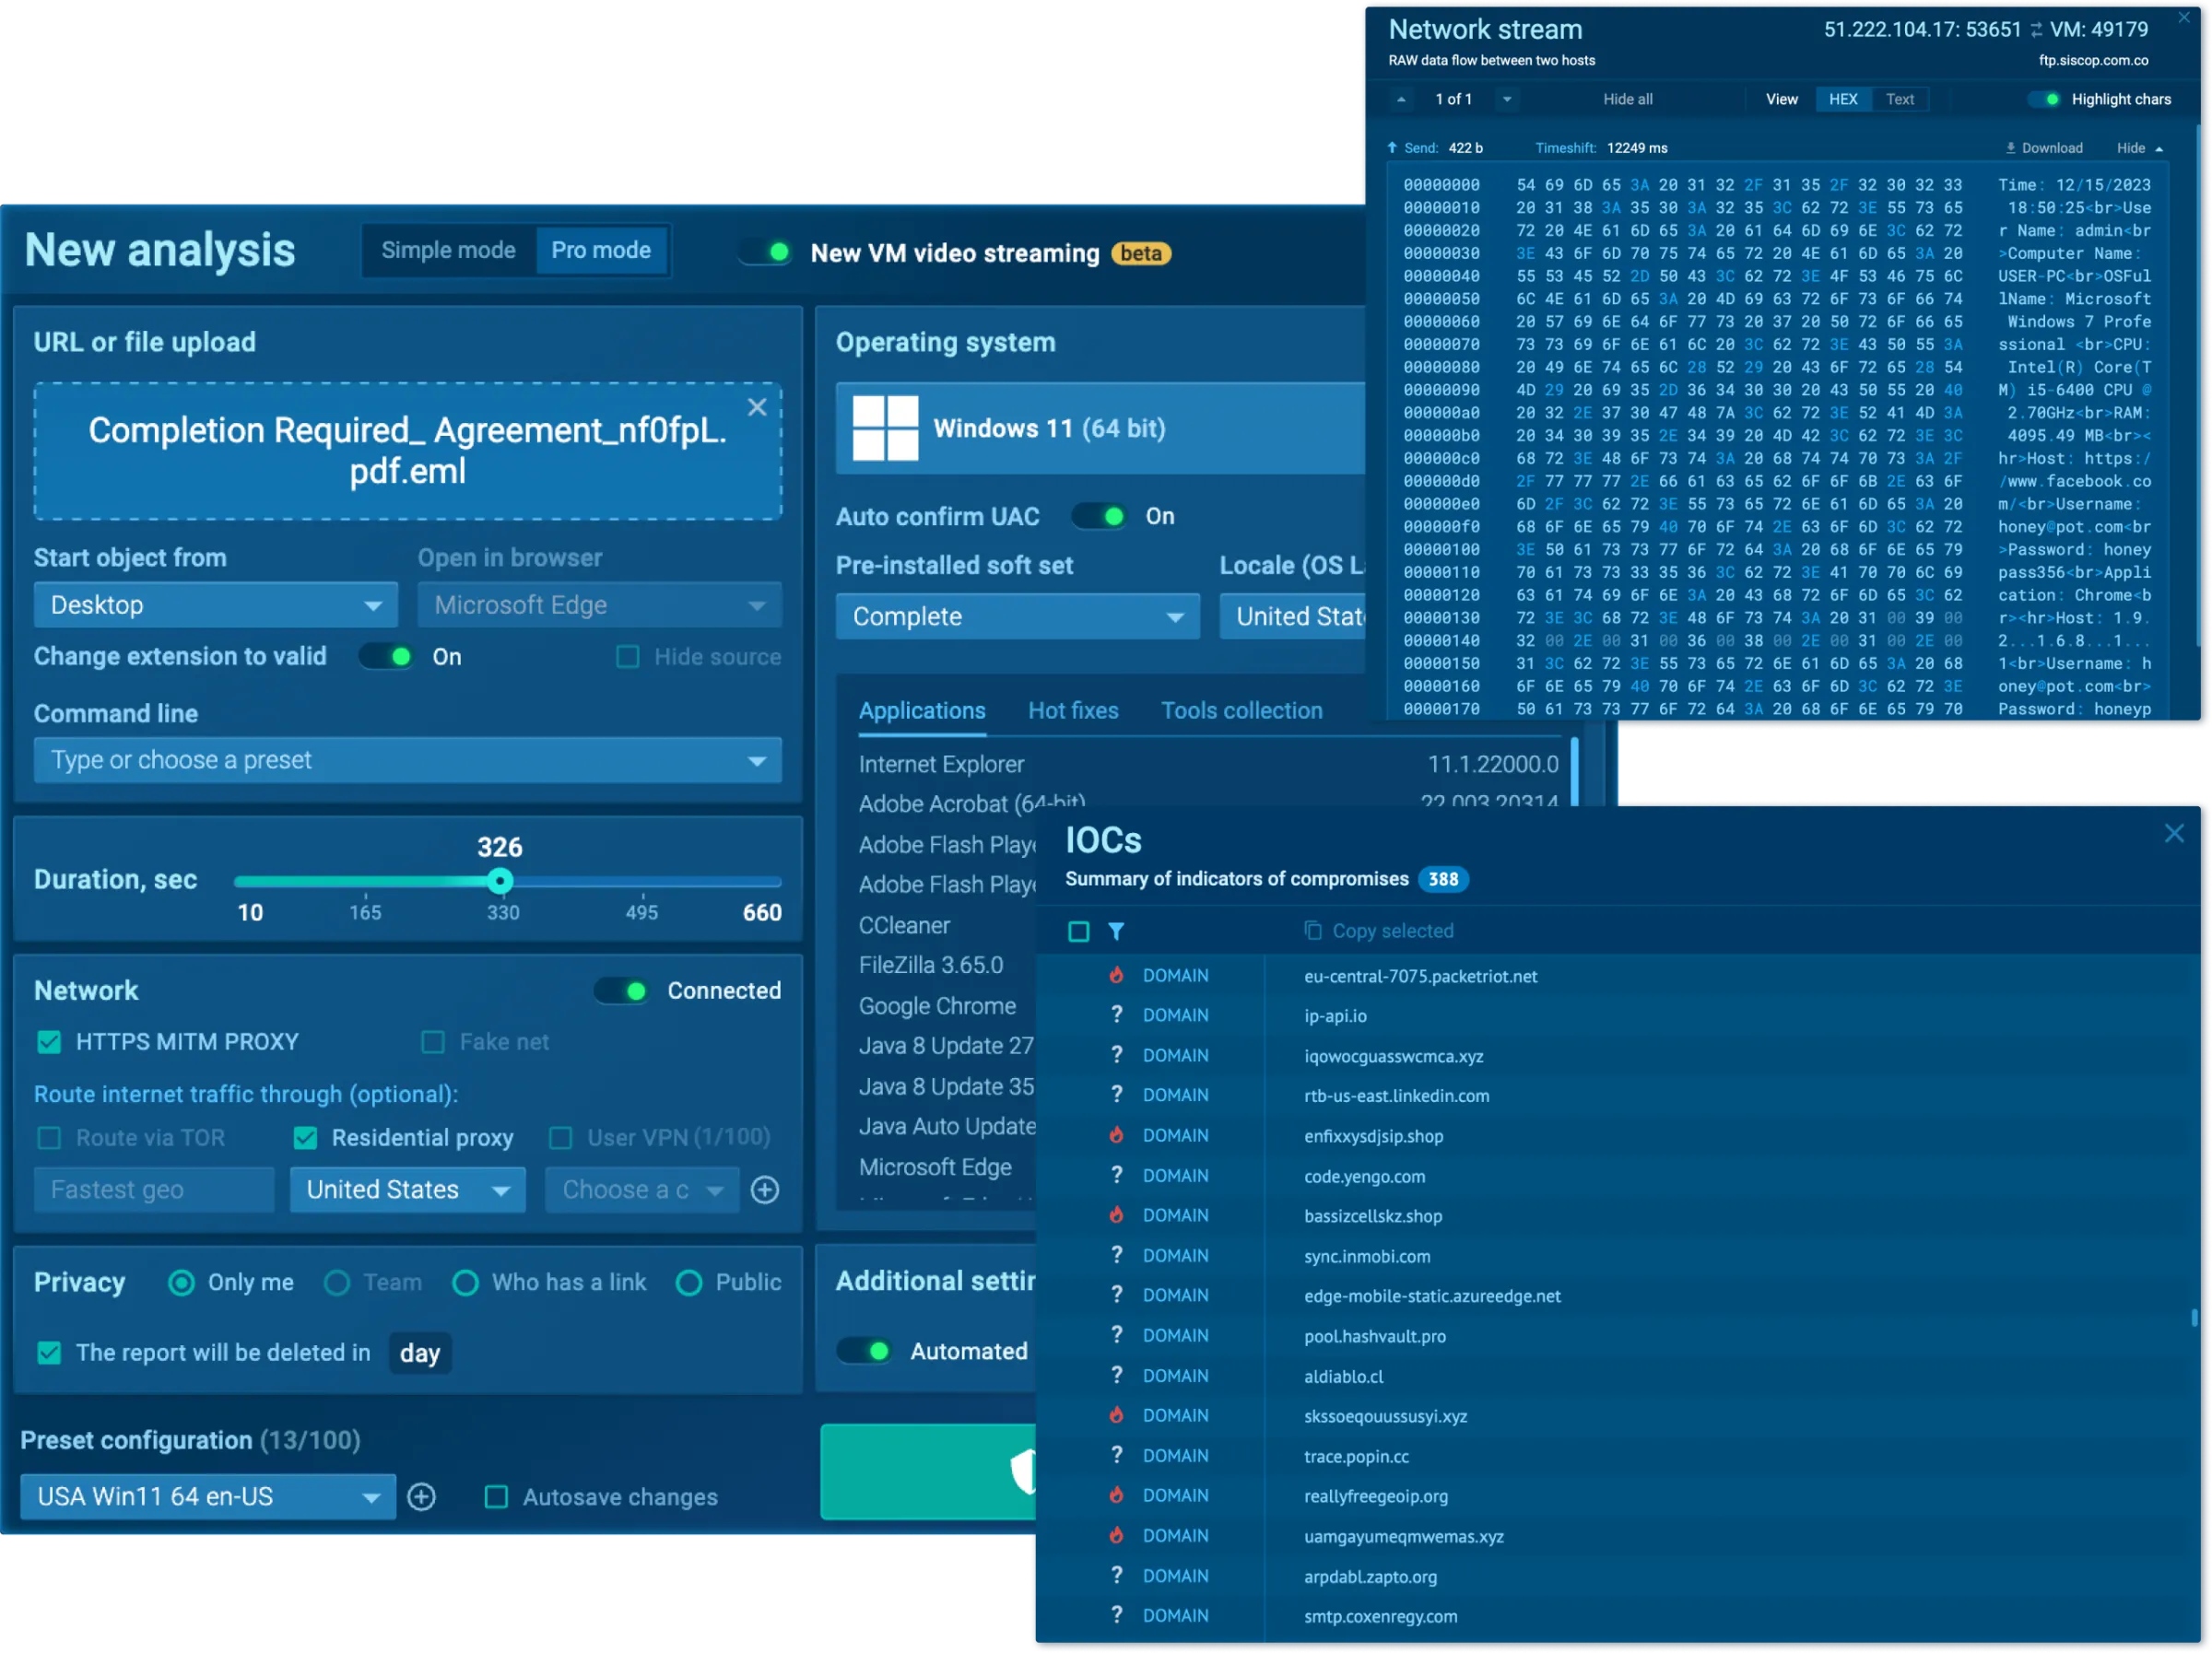The image size is (2212, 1653).
Task: Select the Start object from Desktop dropdown
Action: (208, 604)
